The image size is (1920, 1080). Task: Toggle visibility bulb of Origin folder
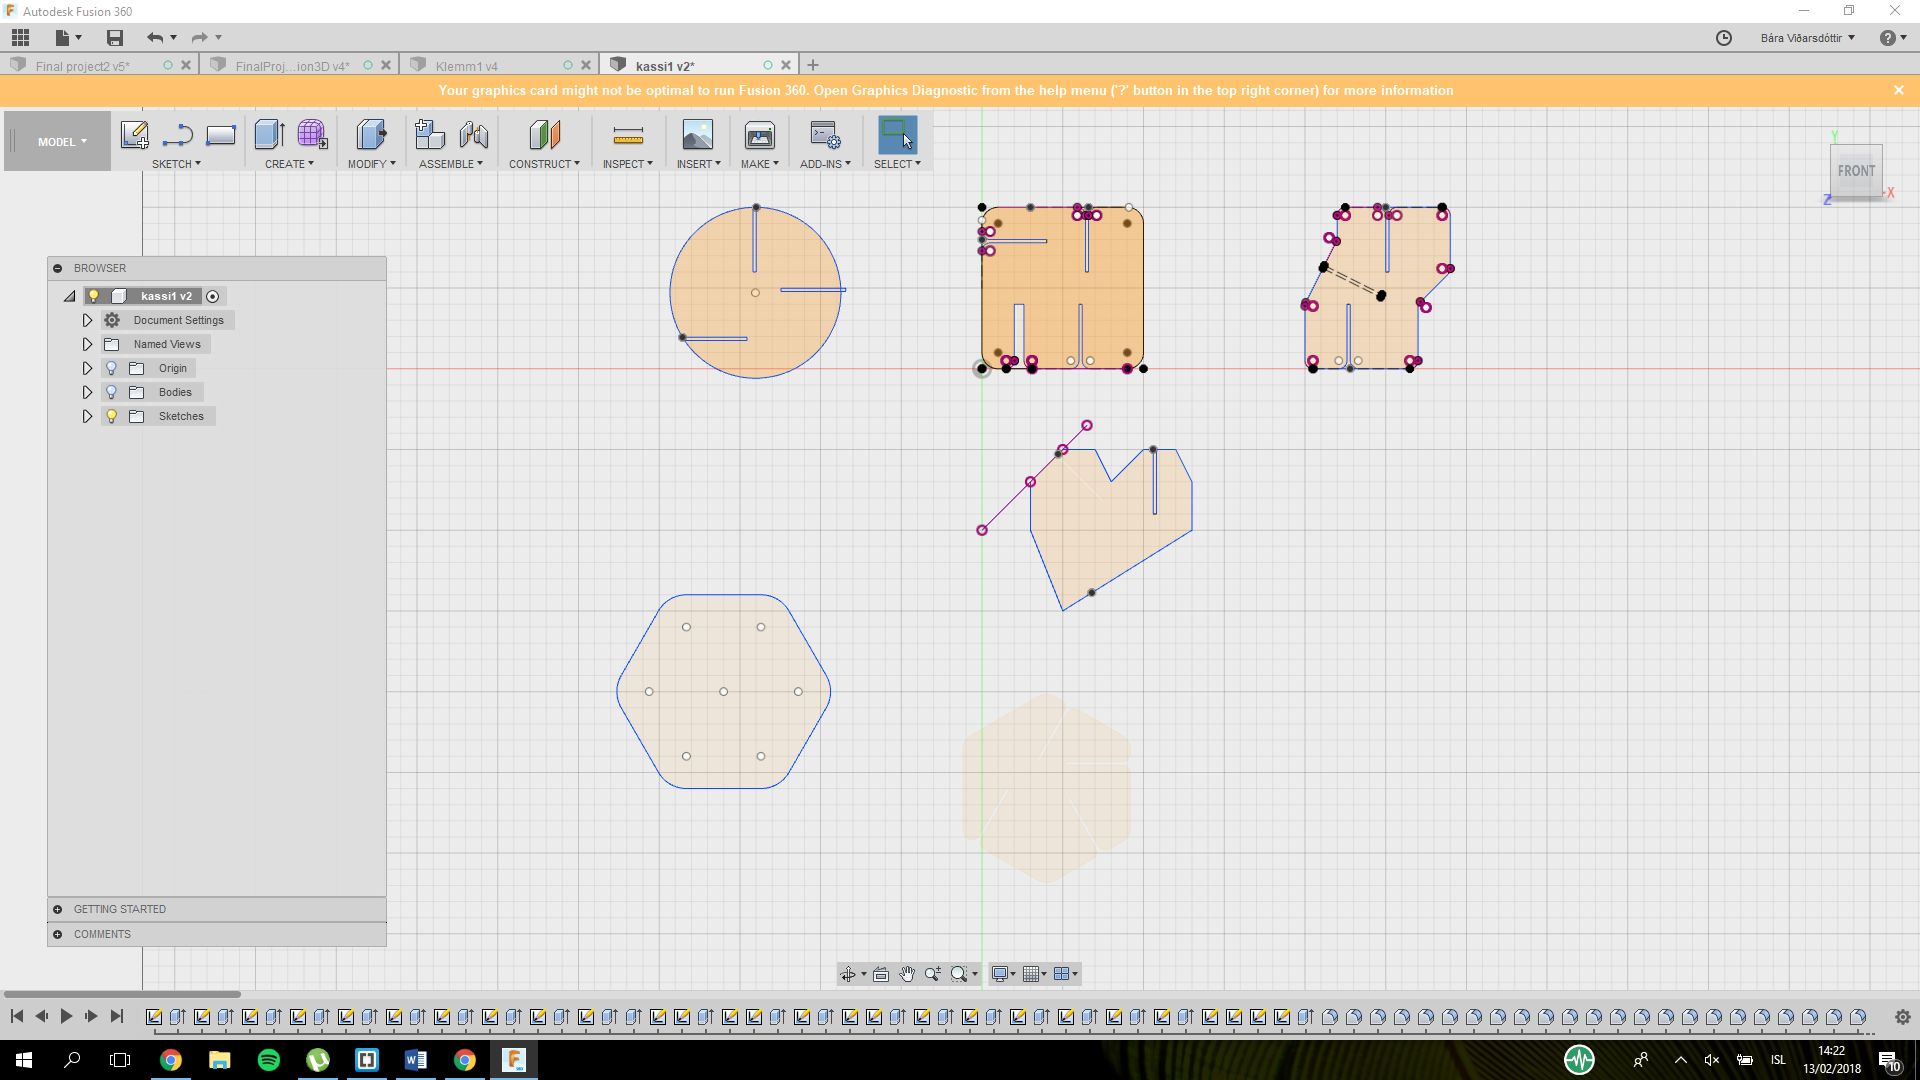pyautogui.click(x=112, y=368)
